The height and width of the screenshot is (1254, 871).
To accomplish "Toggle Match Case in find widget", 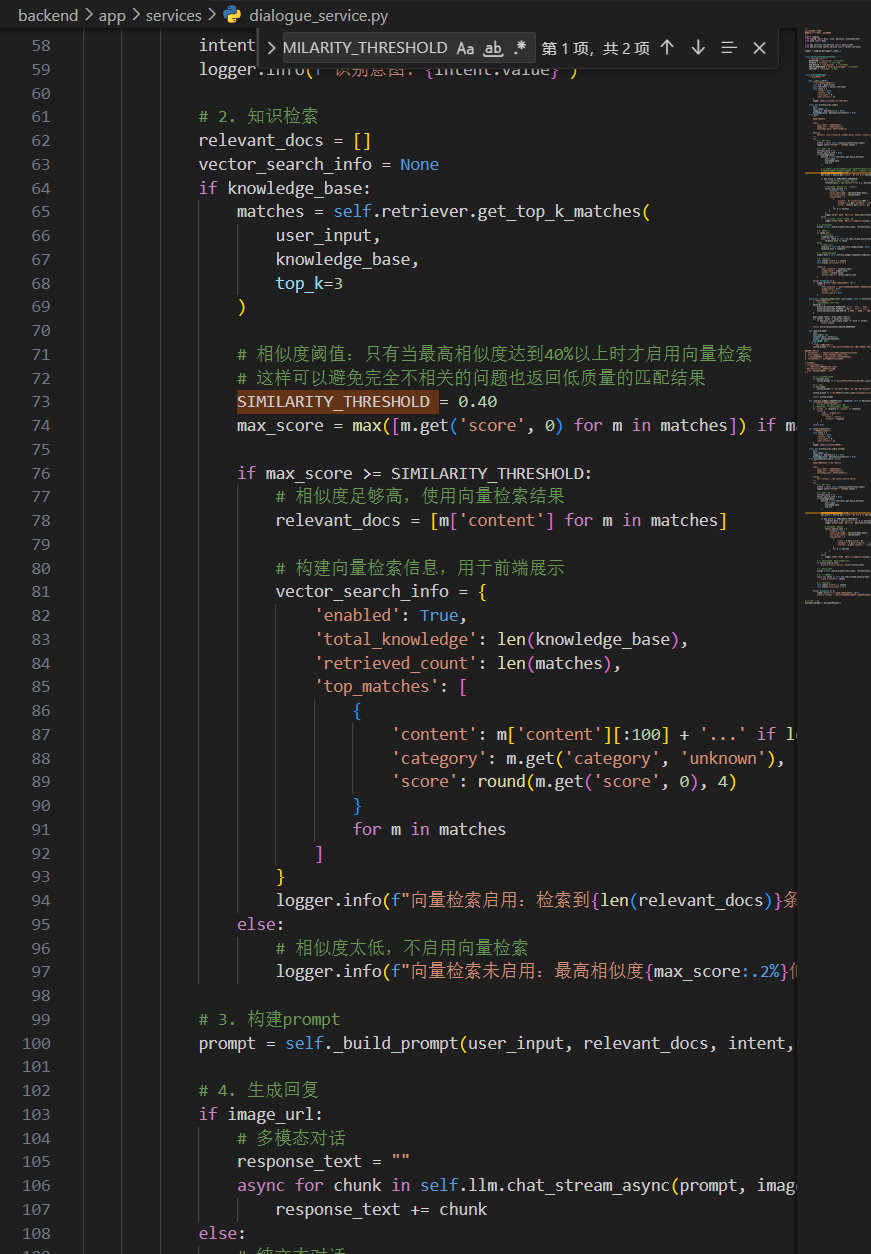I will [x=466, y=48].
